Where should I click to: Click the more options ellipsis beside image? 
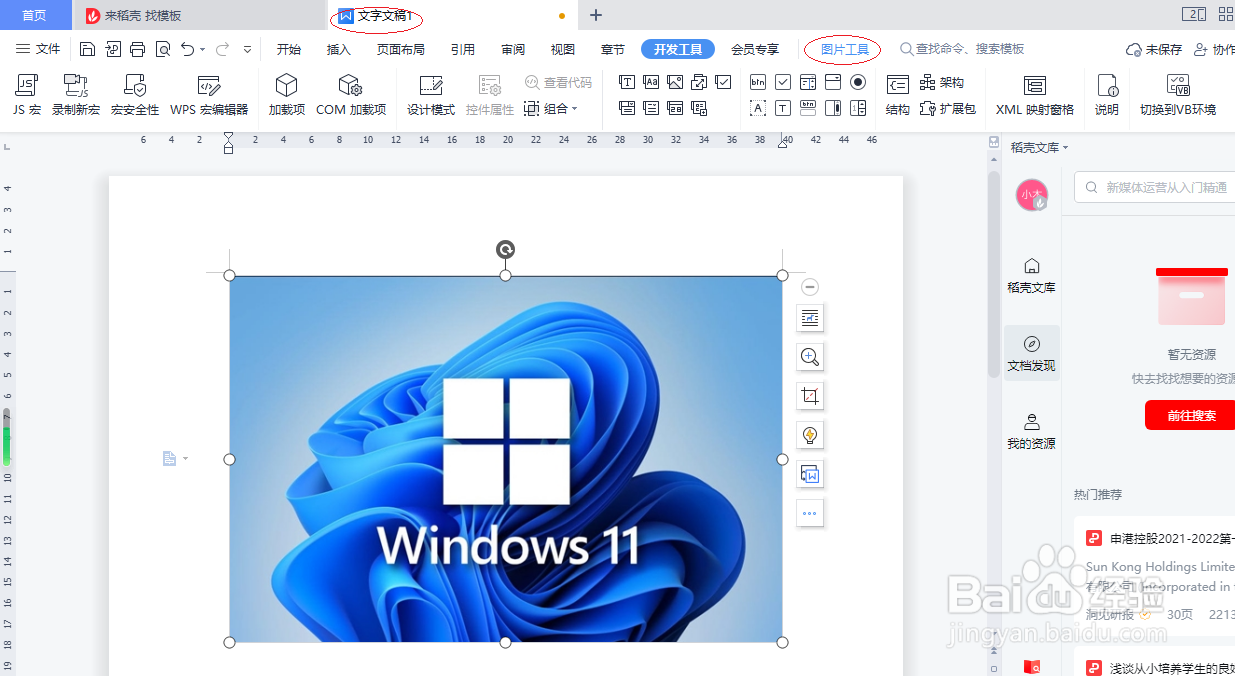point(810,513)
